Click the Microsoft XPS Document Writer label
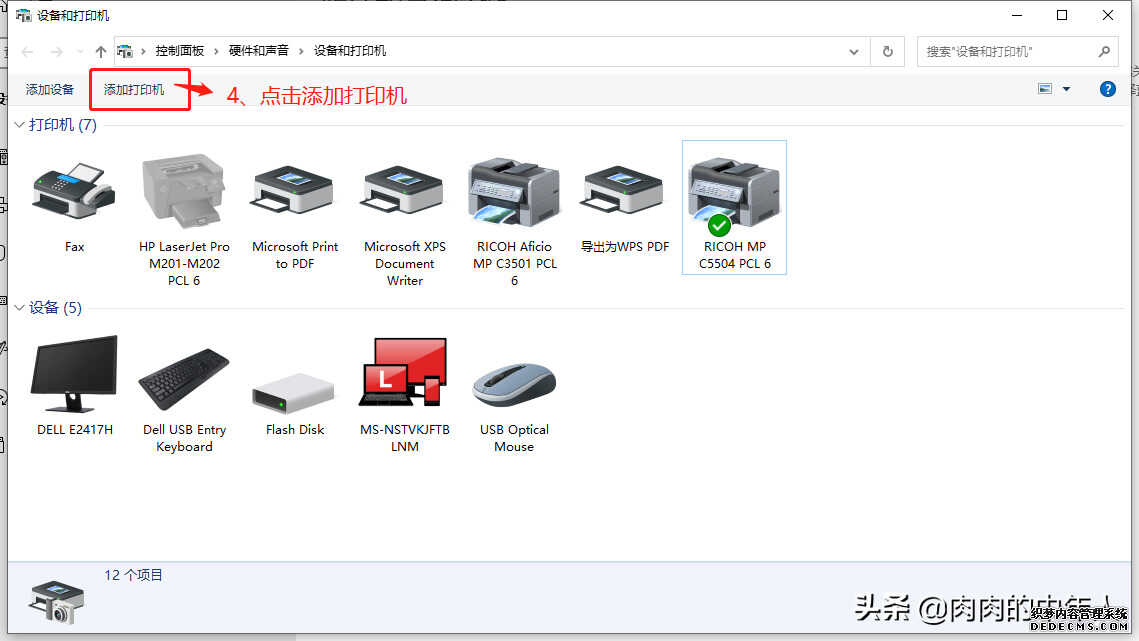 pyautogui.click(x=405, y=264)
